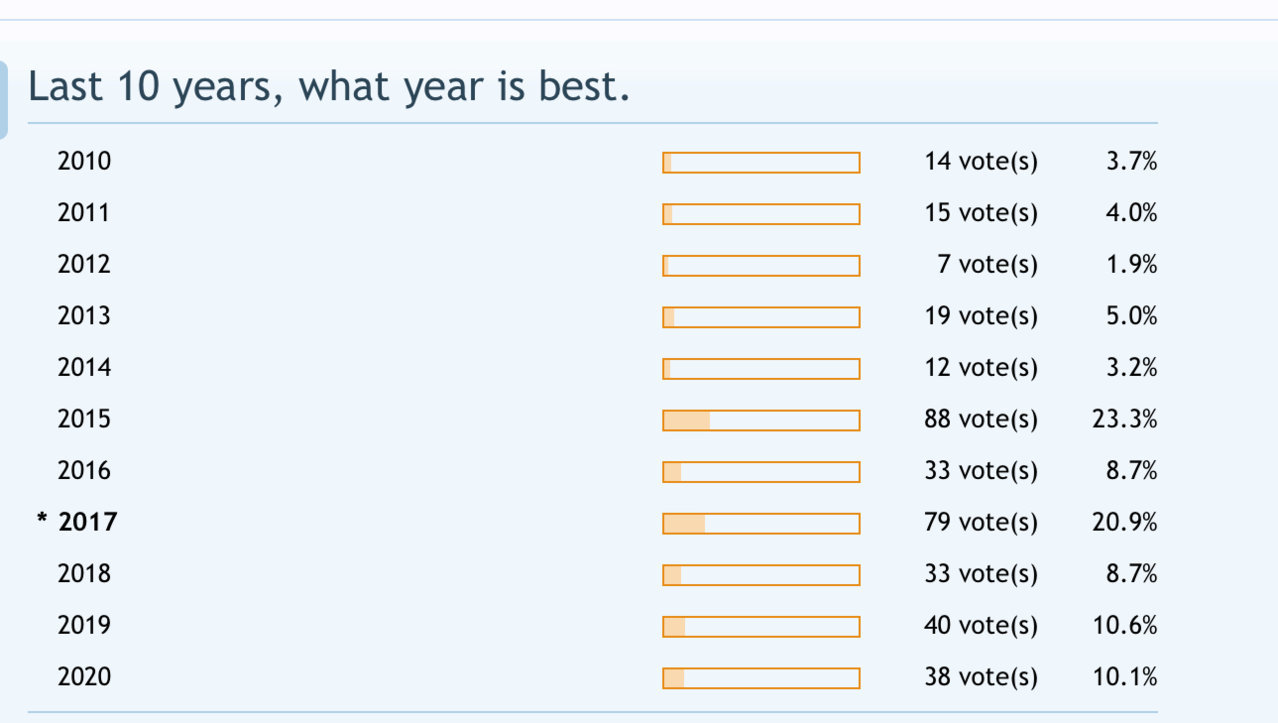The width and height of the screenshot is (1278, 723).
Task: Click the 2012 result bar
Action: [x=761, y=266]
